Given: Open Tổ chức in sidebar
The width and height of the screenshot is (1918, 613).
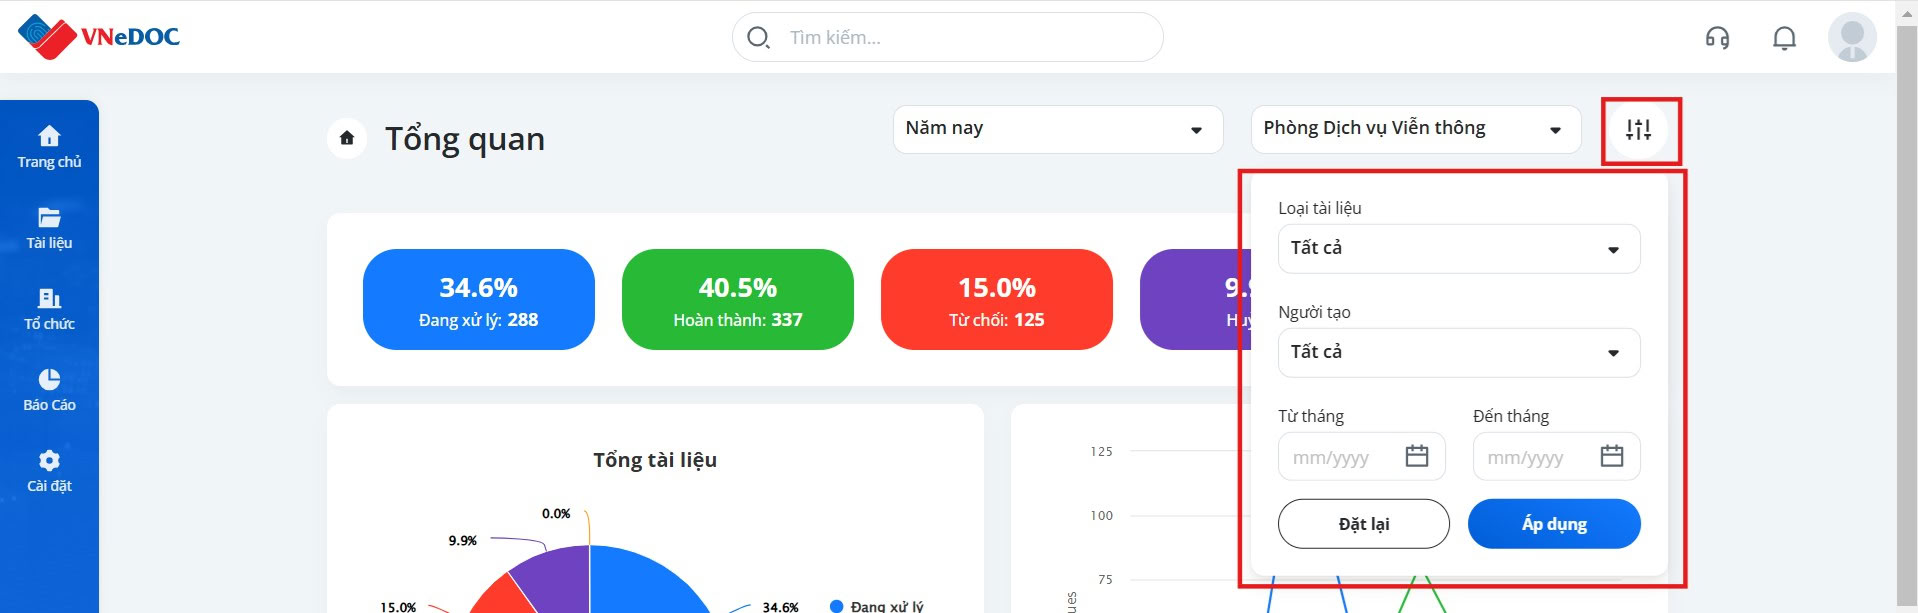Looking at the screenshot, I should 49,309.
